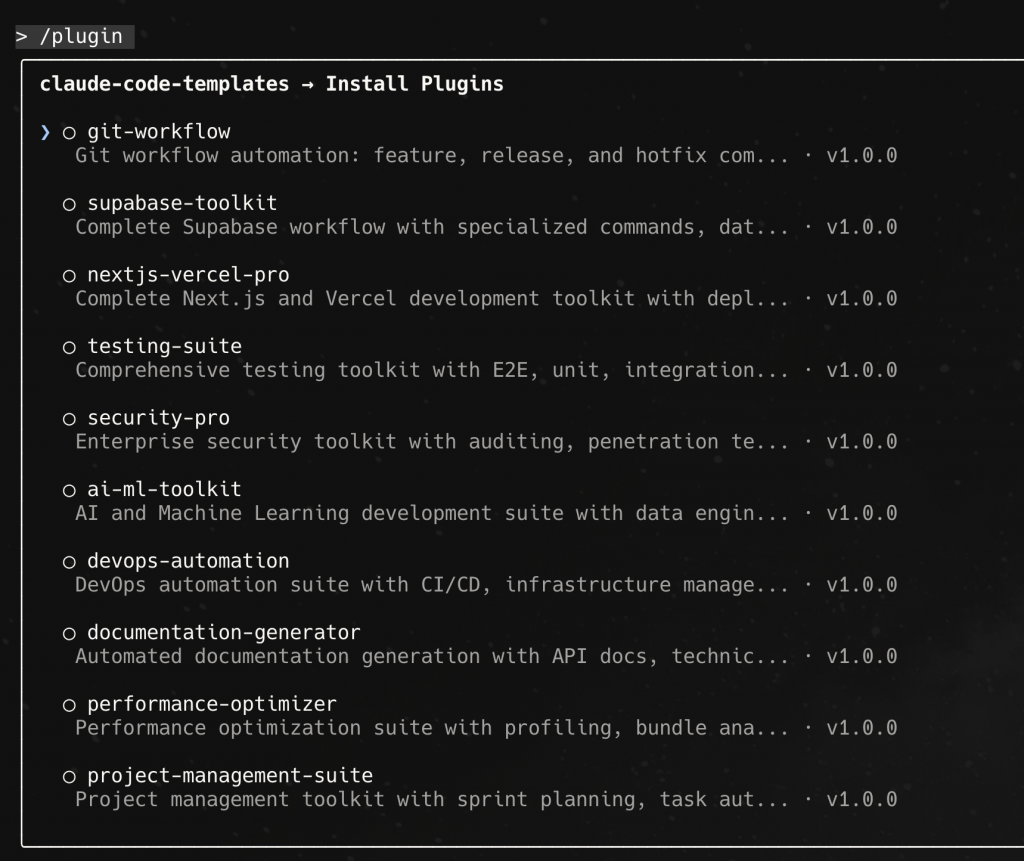Check the performance-optimizer selection circle
The width and height of the screenshot is (1024, 861).
[69, 705]
